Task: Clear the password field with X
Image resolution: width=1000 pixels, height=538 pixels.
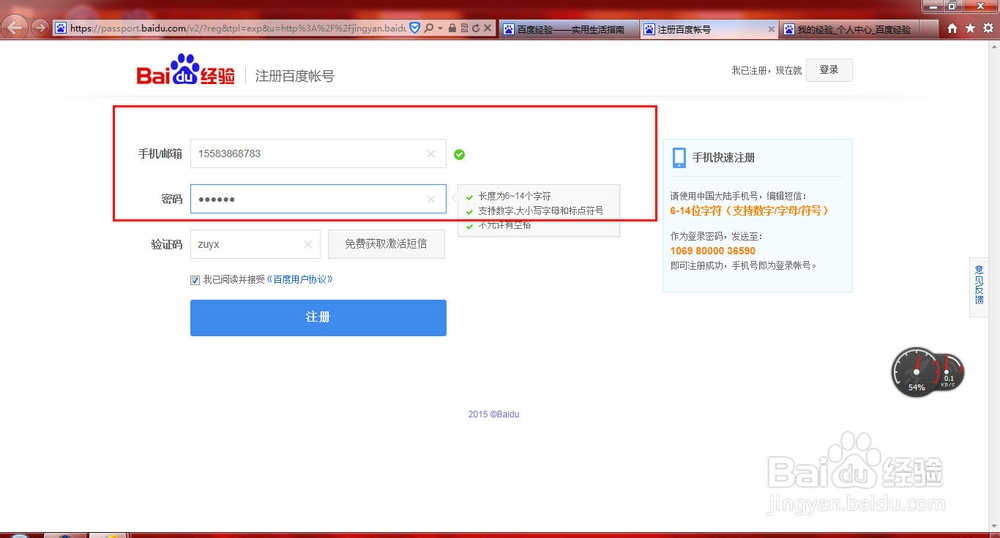Action: click(431, 199)
